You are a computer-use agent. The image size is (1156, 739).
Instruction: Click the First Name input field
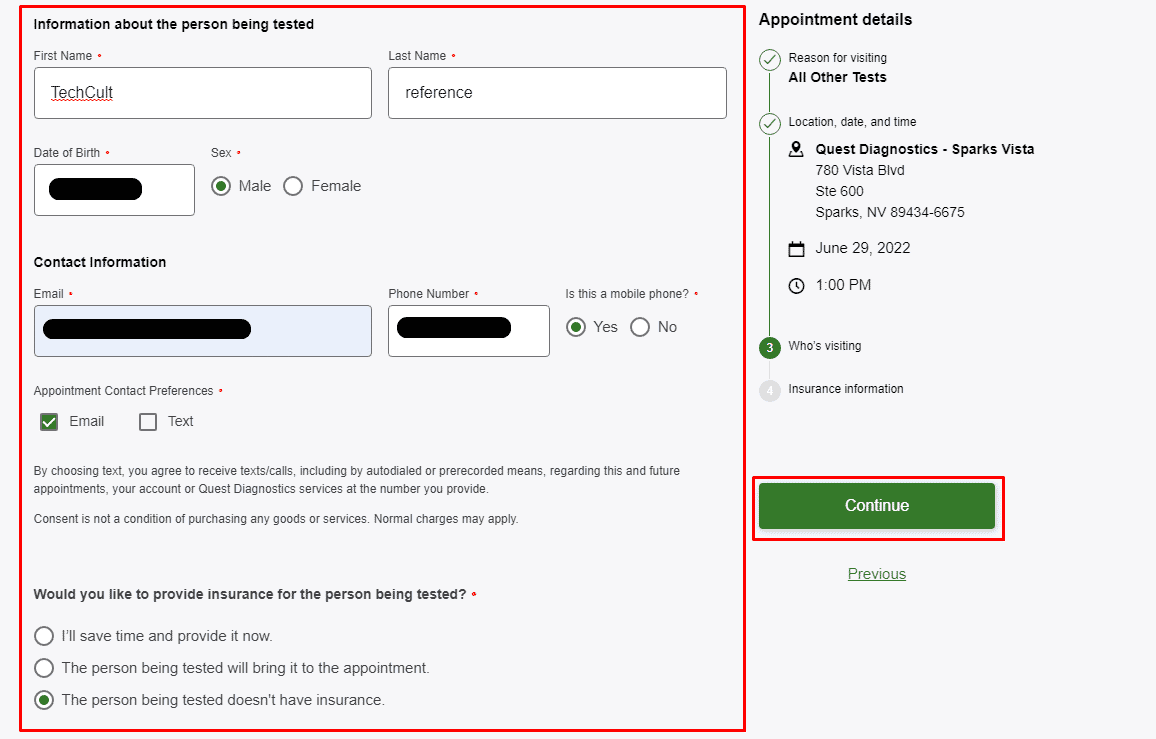(203, 93)
